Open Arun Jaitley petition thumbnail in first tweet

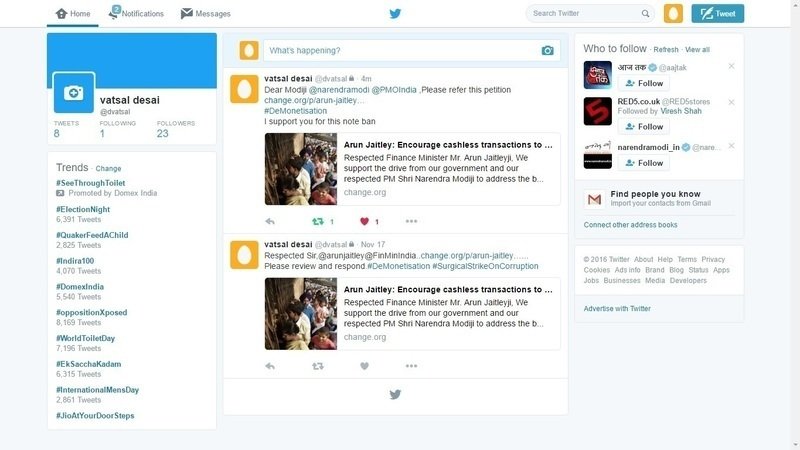coord(300,169)
